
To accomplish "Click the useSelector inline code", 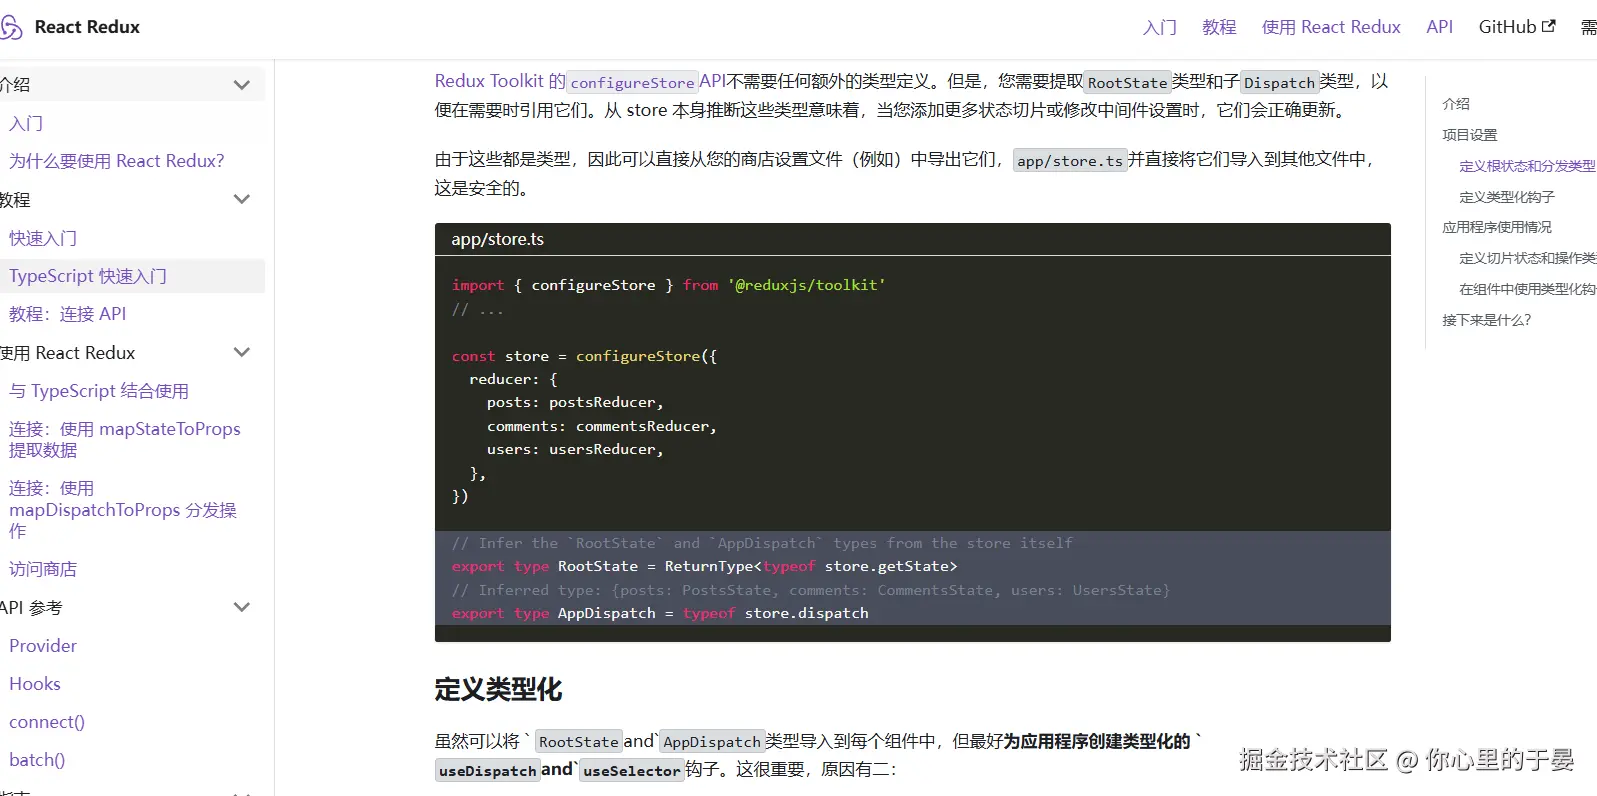I will 631,771.
